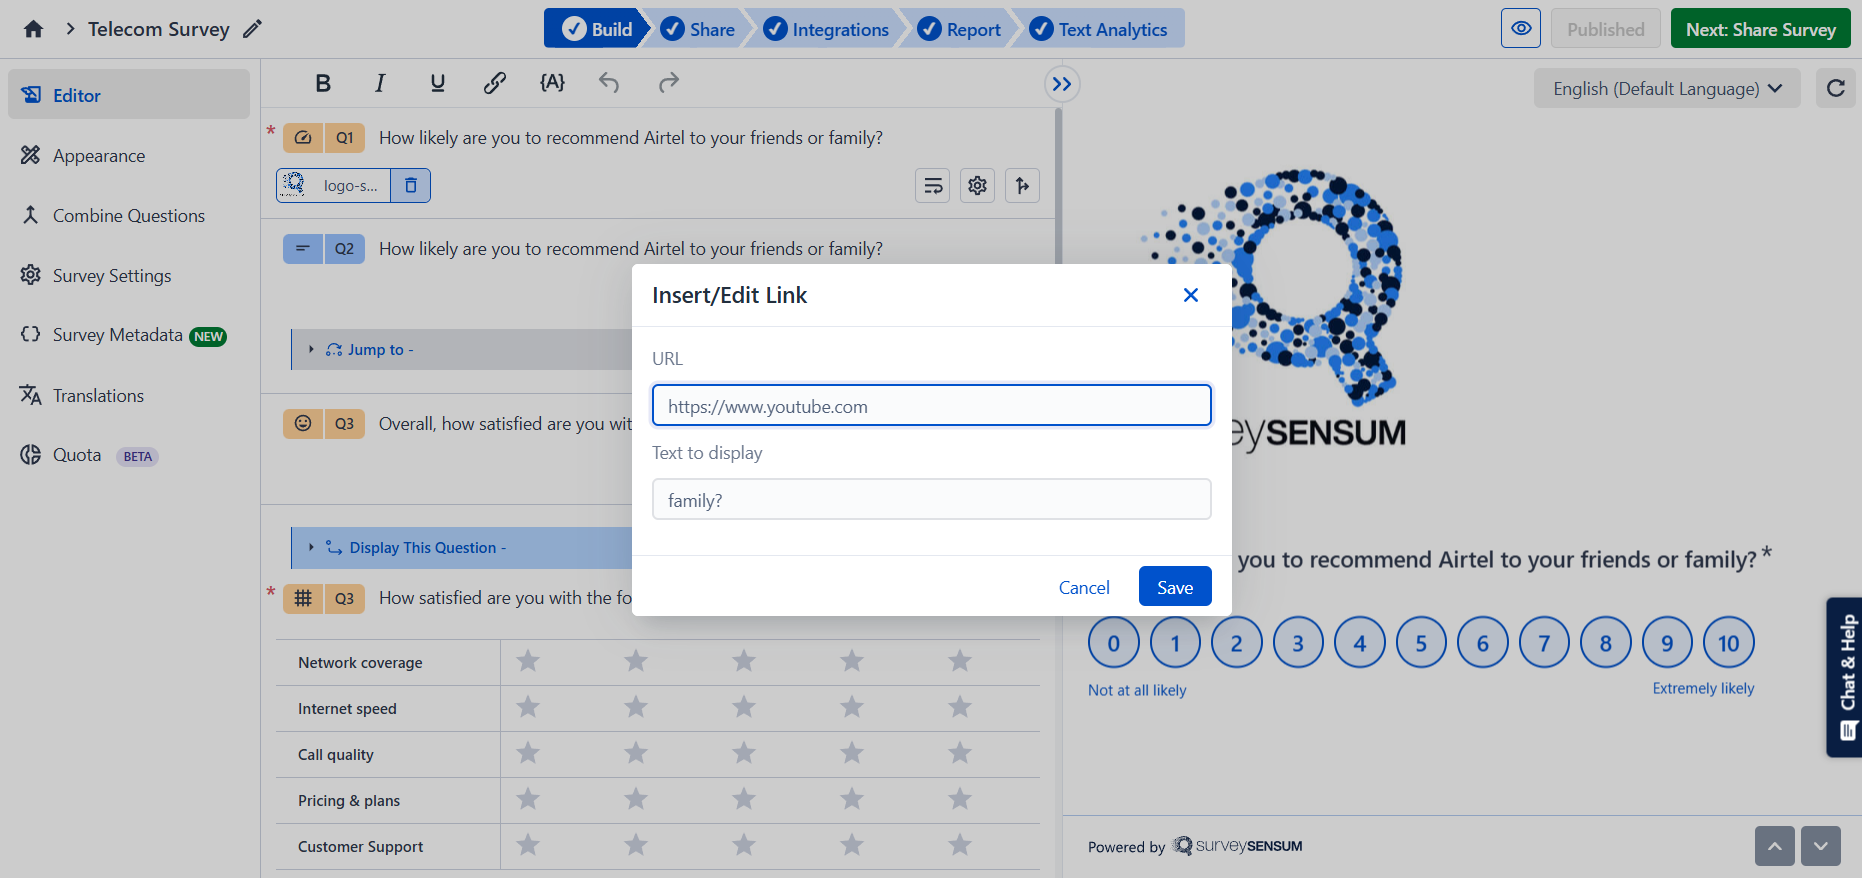
Task: Click the Published button
Action: [1606, 29]
